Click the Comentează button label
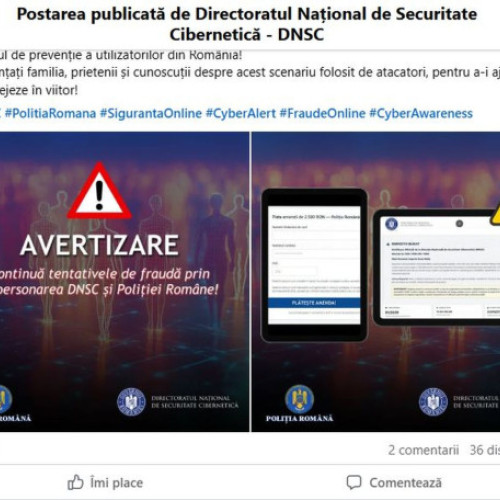 tap(405, 483)
